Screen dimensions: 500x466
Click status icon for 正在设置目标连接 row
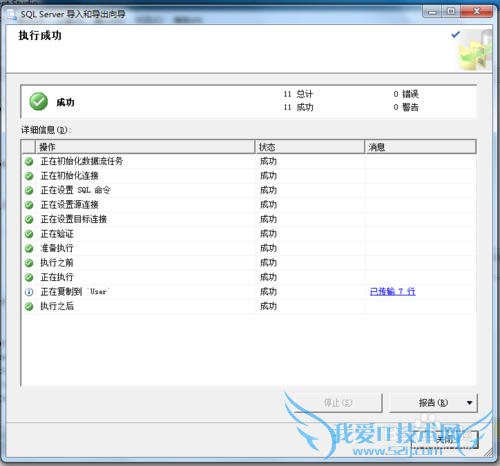(x=29, y=219)
